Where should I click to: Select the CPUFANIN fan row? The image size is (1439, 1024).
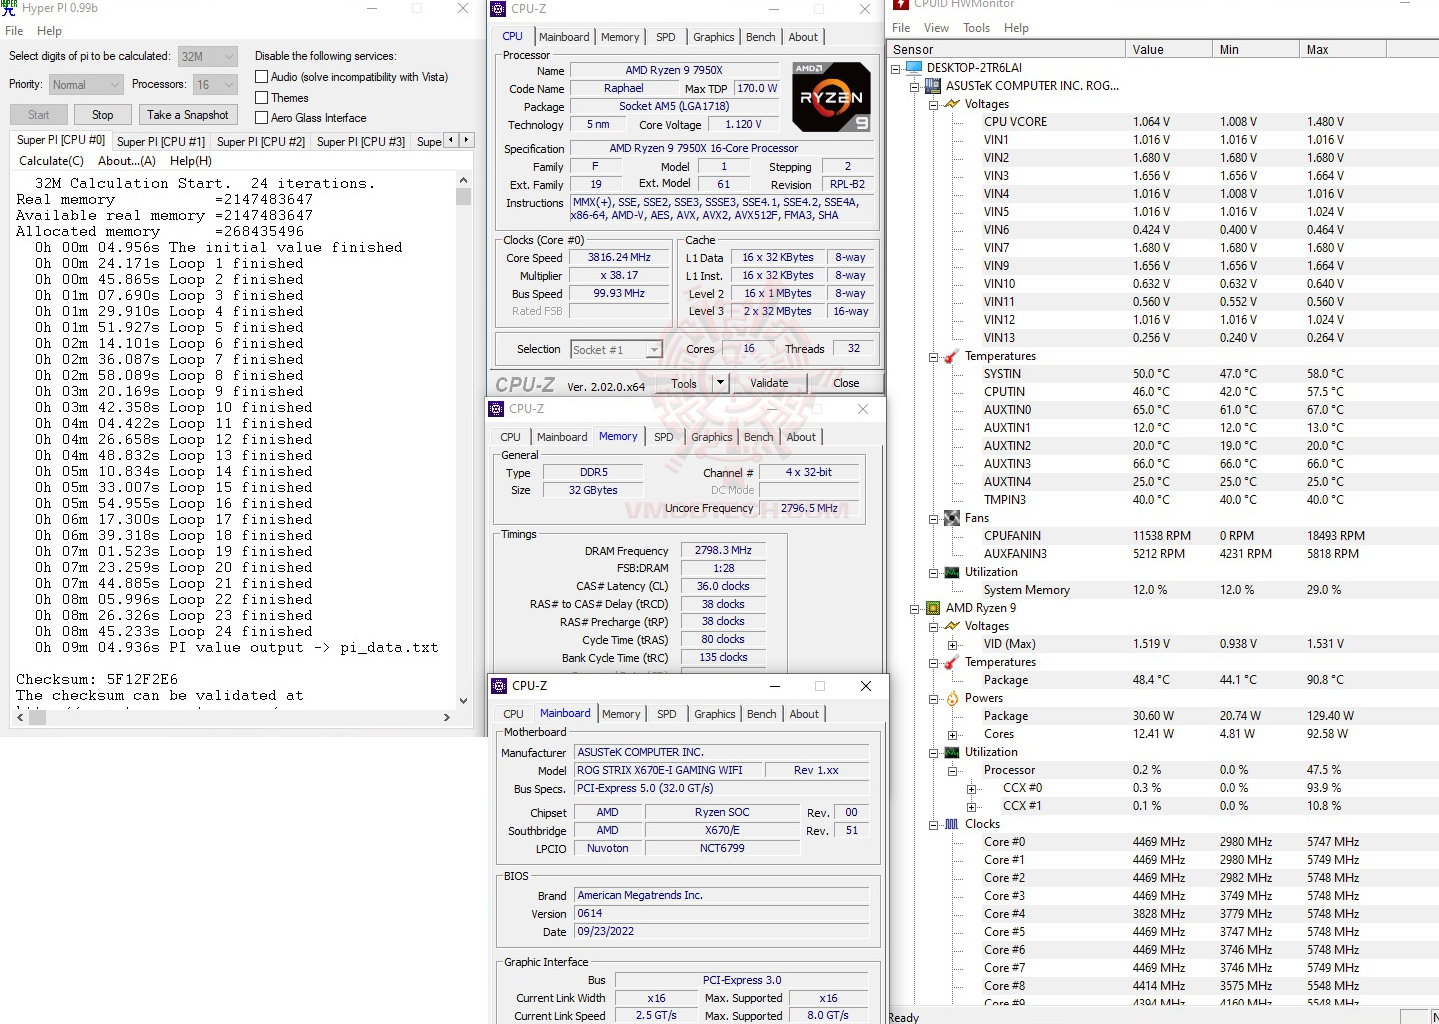pos(1163,536)
